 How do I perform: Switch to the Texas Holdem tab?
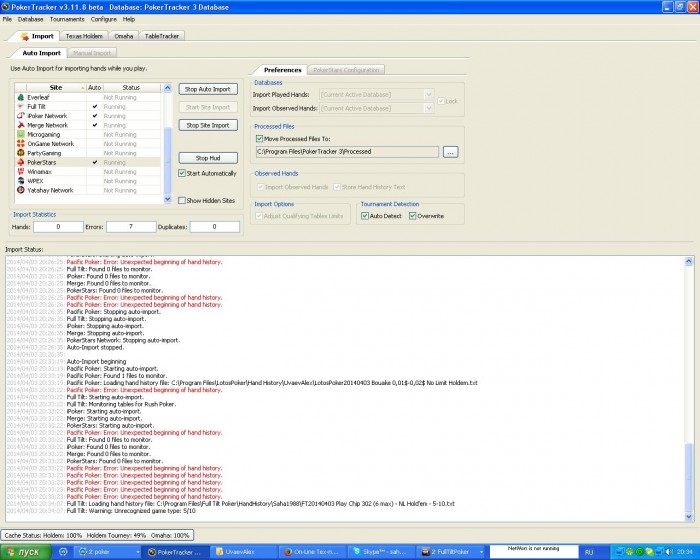pyautogui.click(x=84, y=36)
